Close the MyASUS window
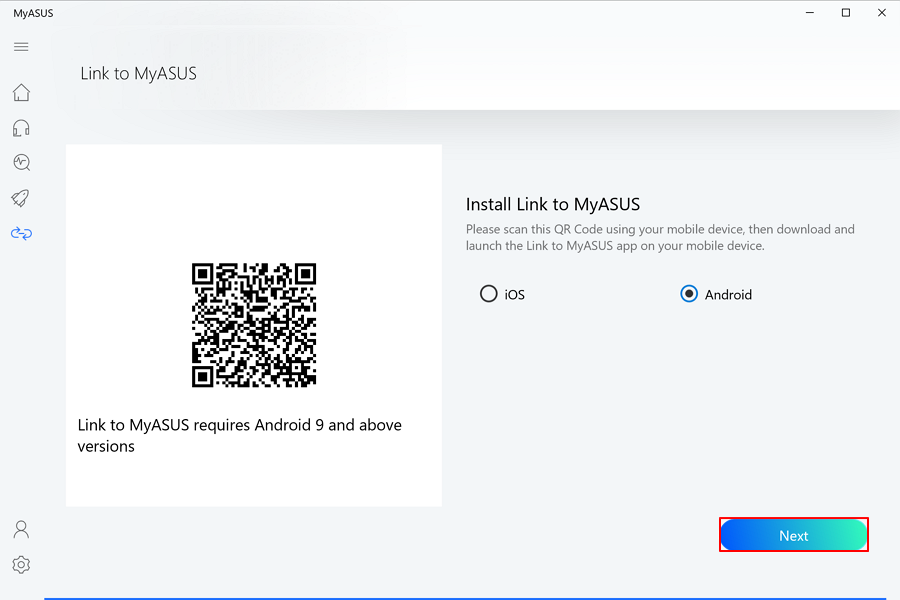This screenshot has width=900, height=600. [882, 13]
